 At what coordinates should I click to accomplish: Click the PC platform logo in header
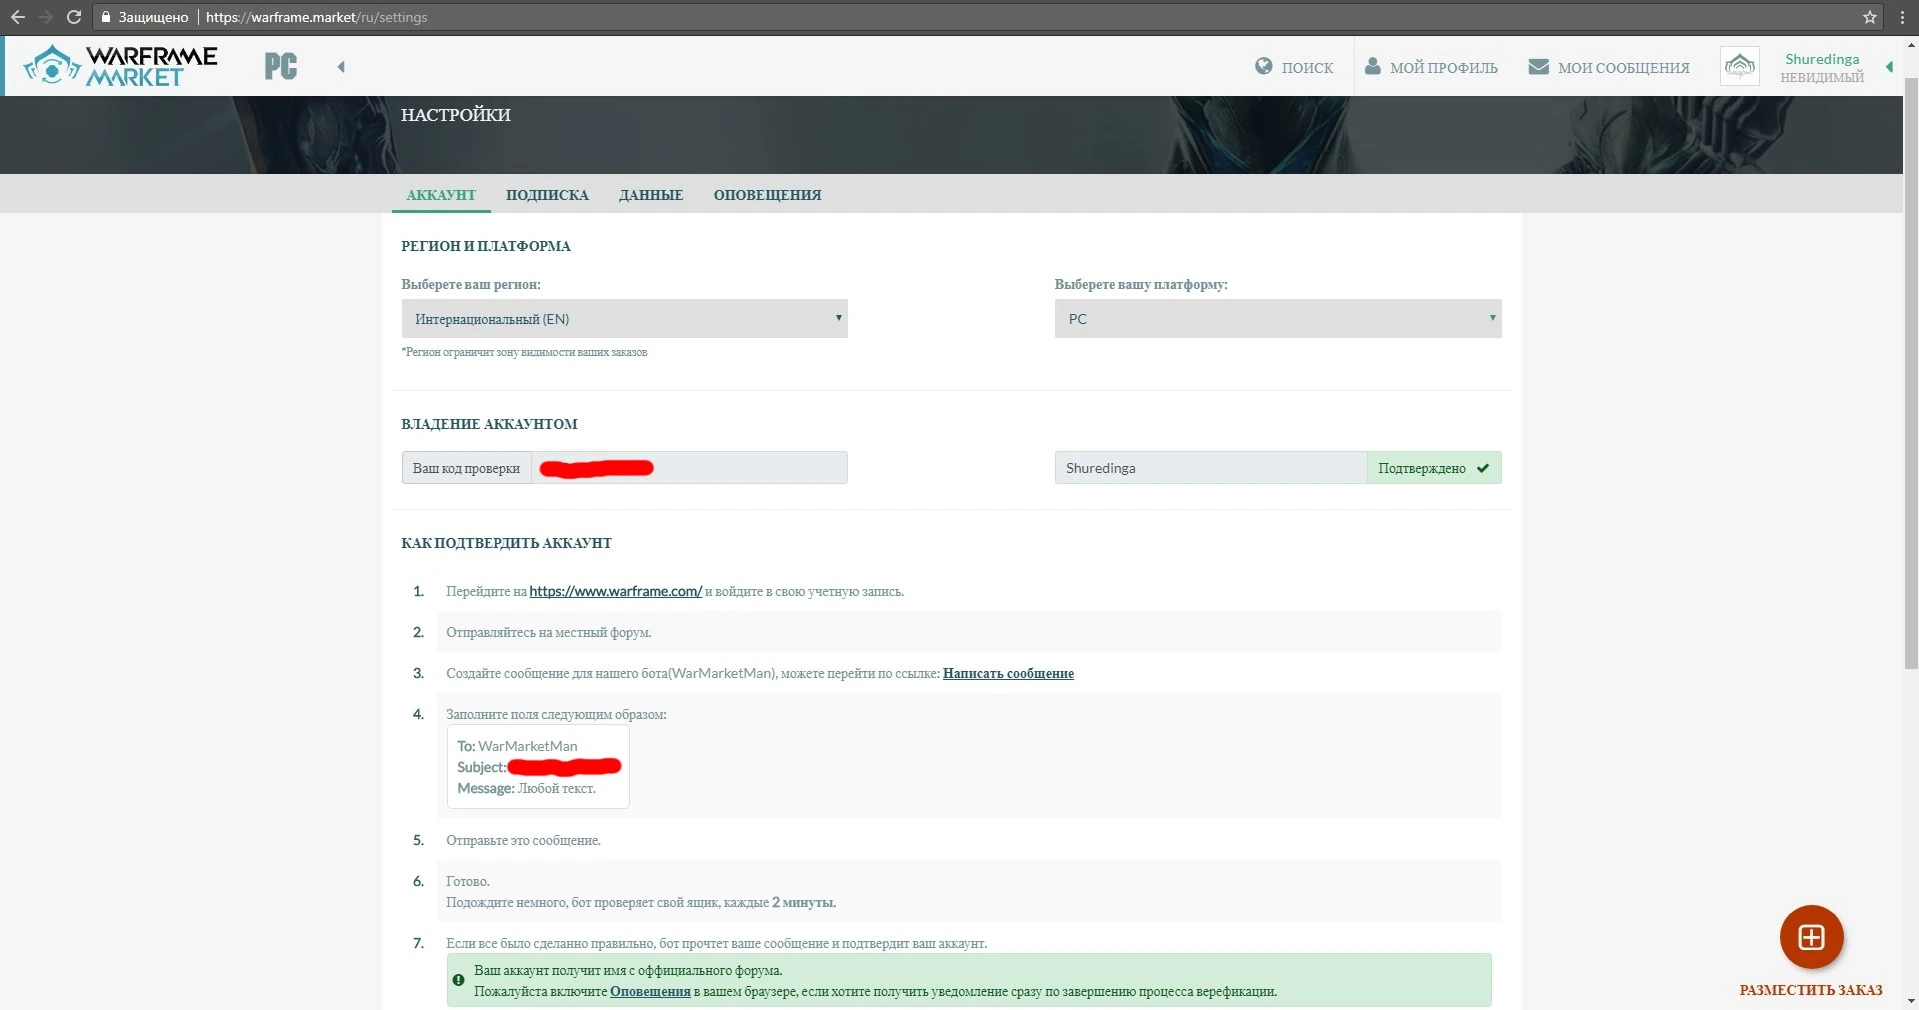281,67
